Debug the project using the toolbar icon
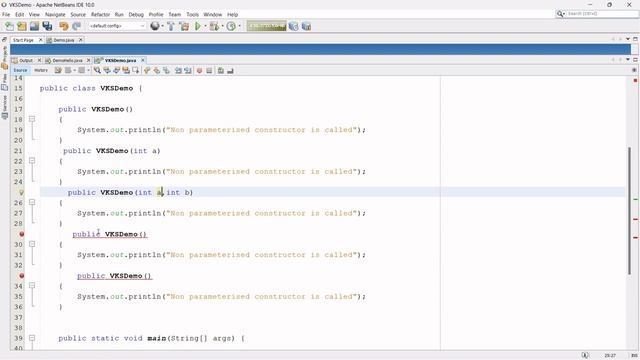Viewport: 640px width, 360px height. click(214, 26)
